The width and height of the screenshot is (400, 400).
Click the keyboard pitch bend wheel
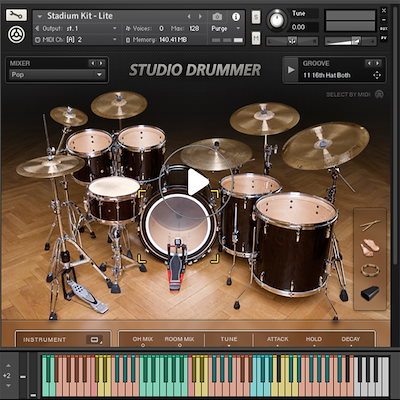[x=22, y=376]
